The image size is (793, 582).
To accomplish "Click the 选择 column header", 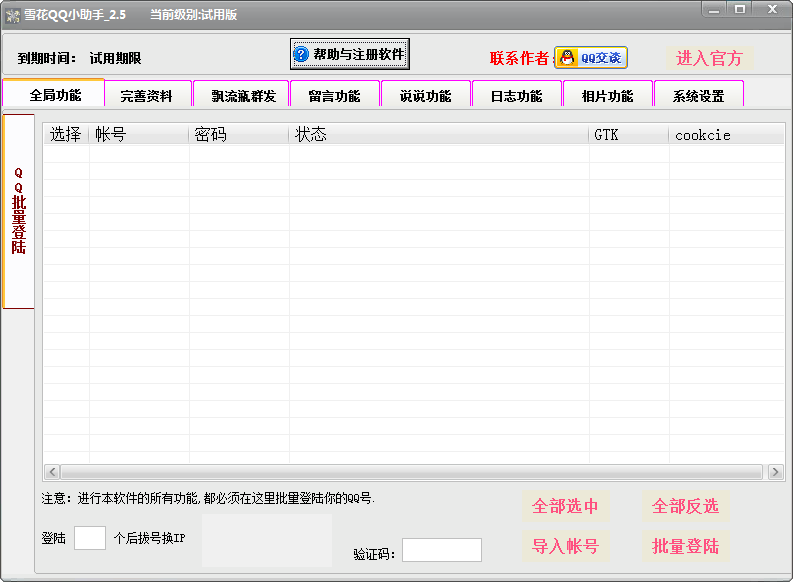I will point(66,135).
